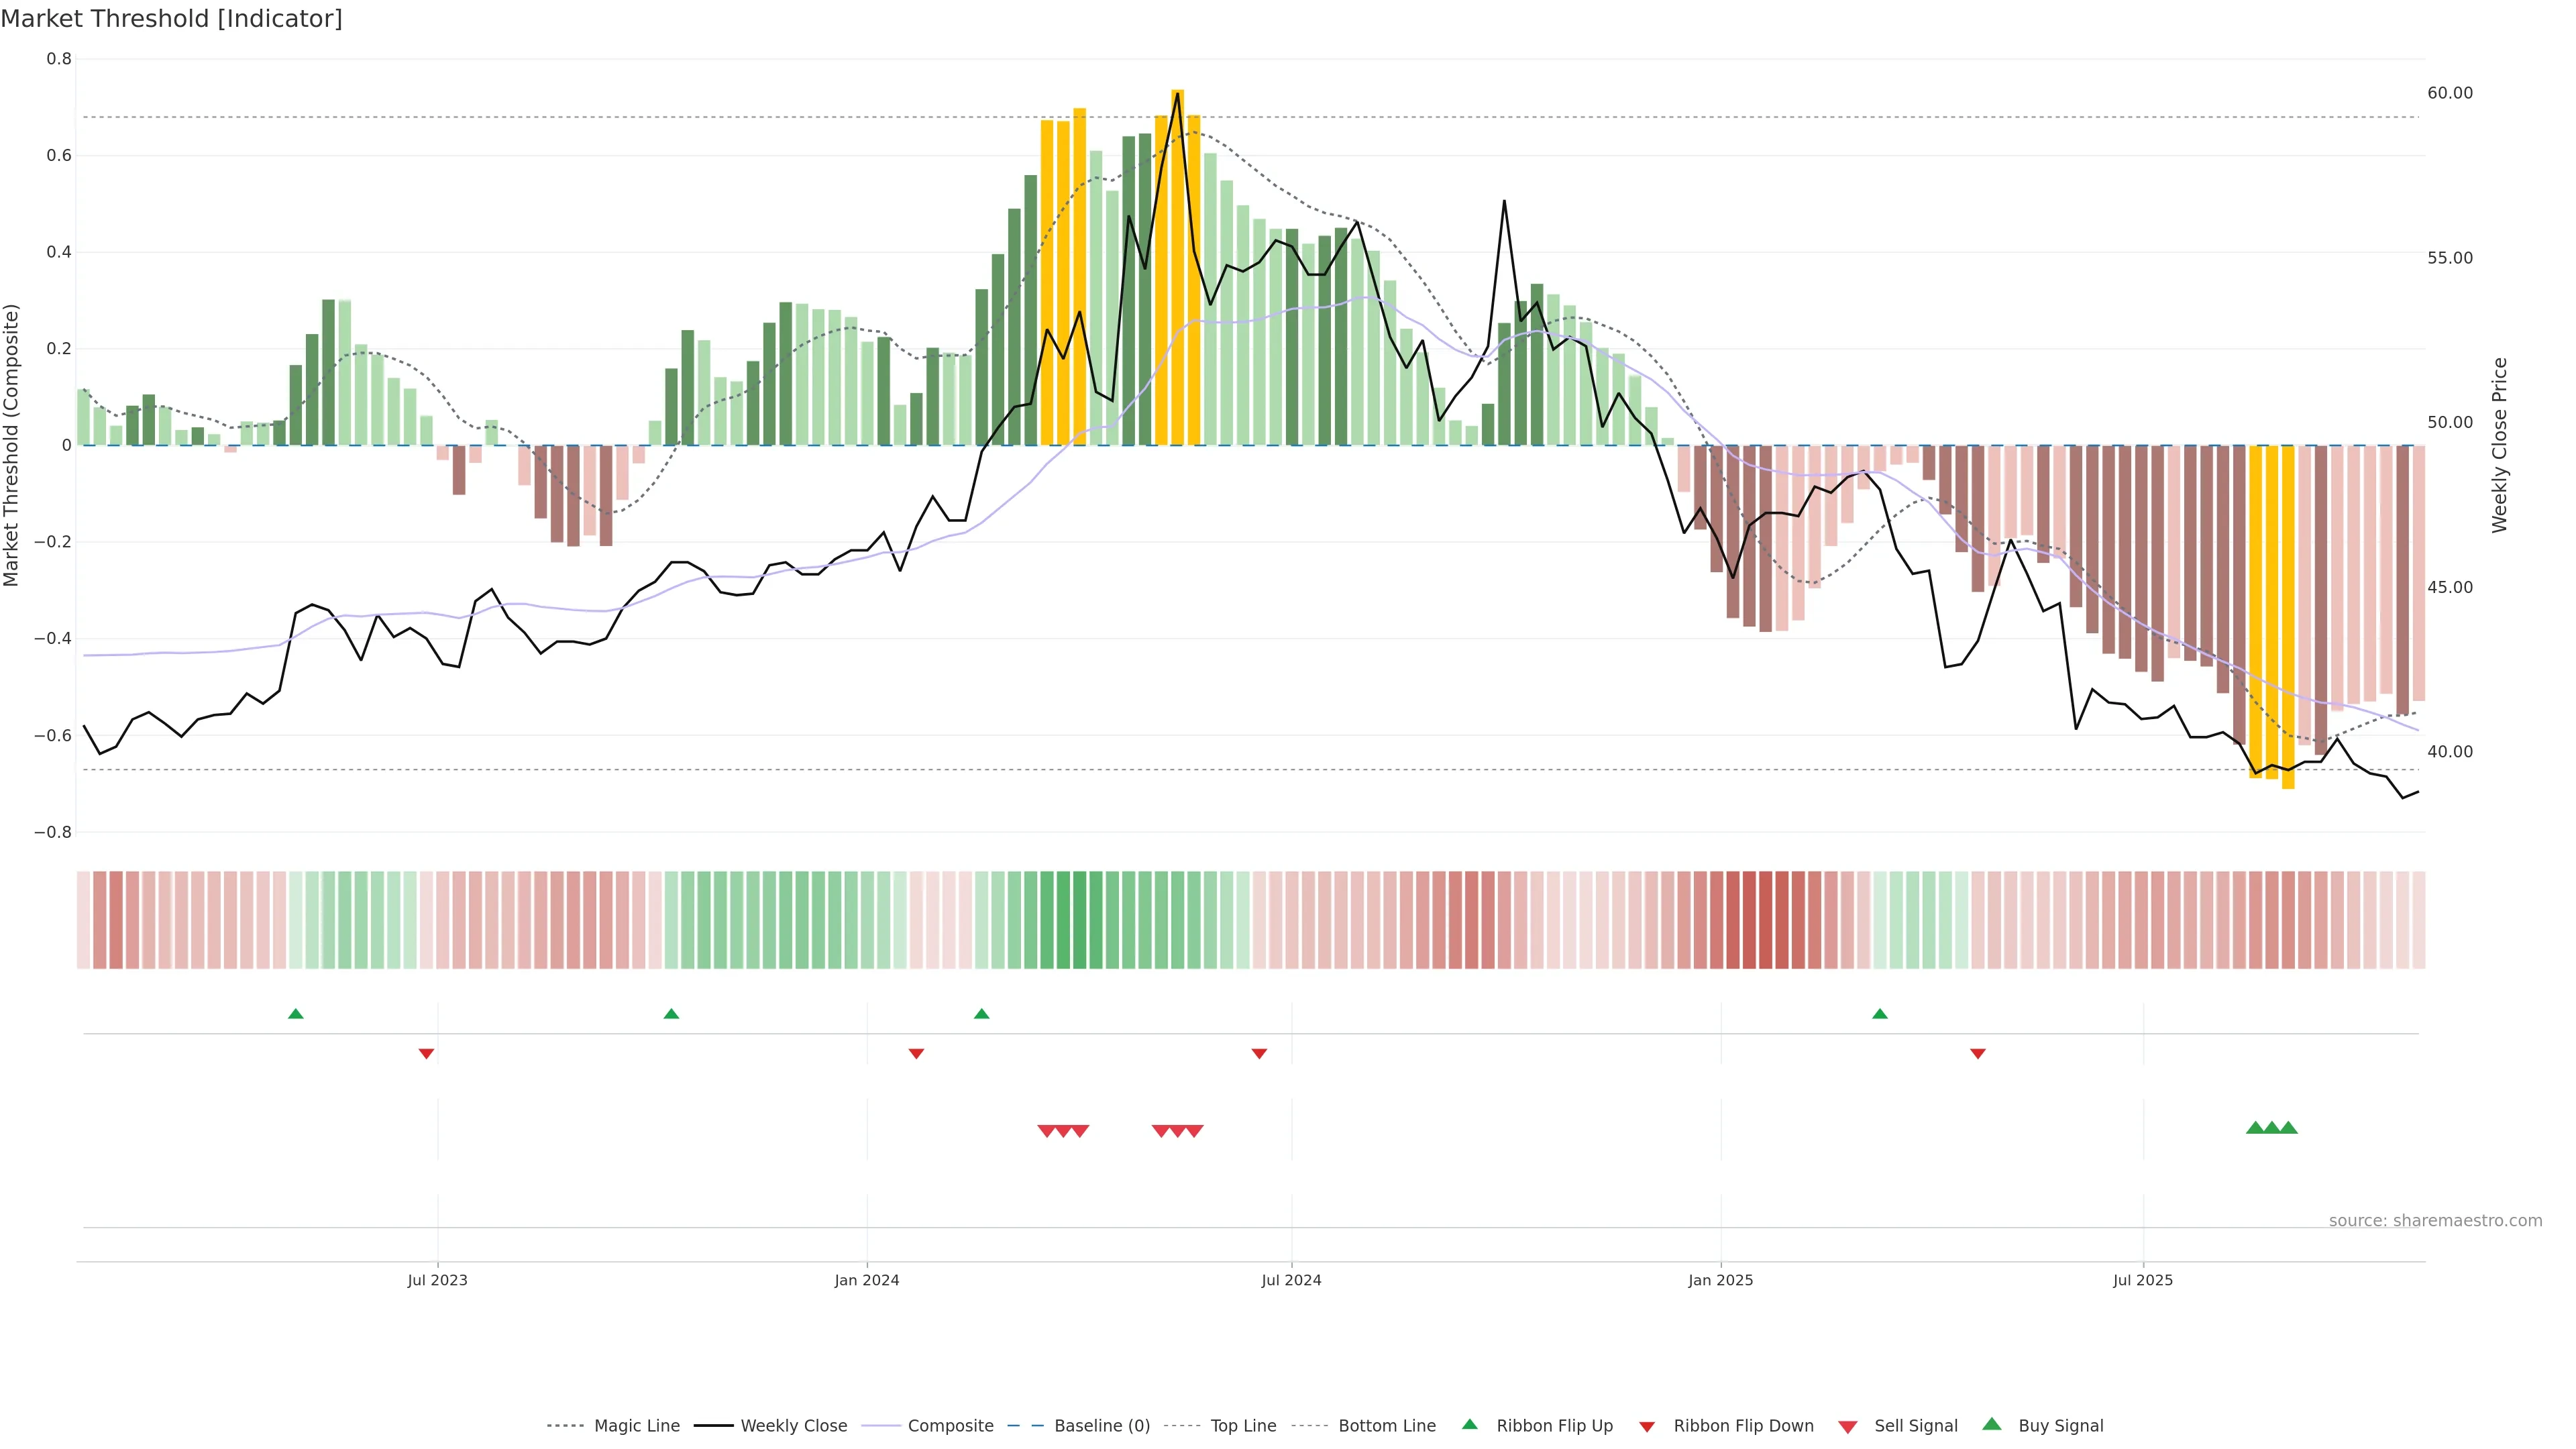This screenshot has width=2576, height=1449.
Task: Click Ribbon Flip Down legend triangle
Action: [x=1647, y=1427]
